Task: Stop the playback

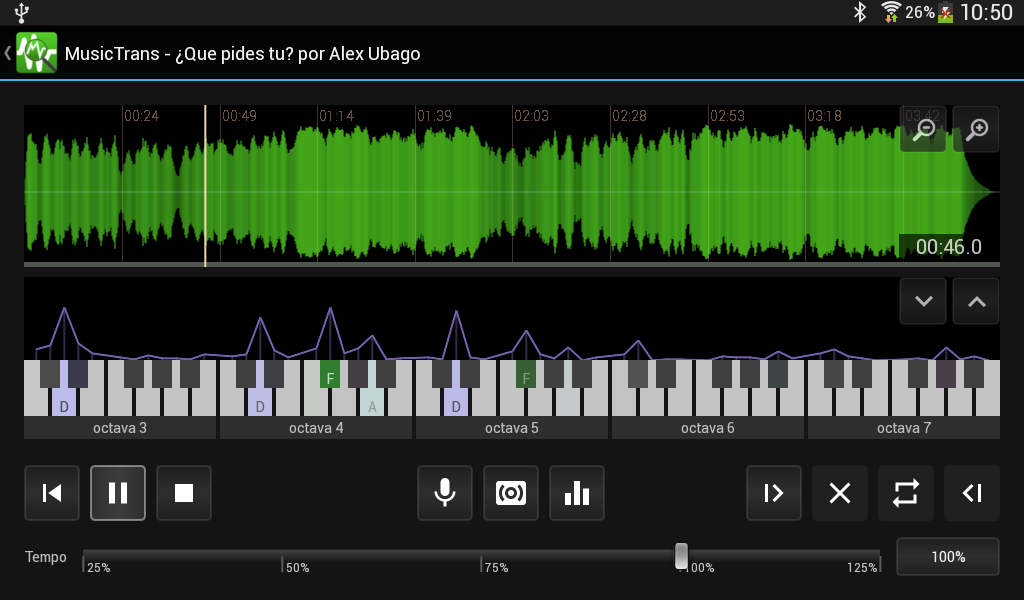Action: [184, 493]
